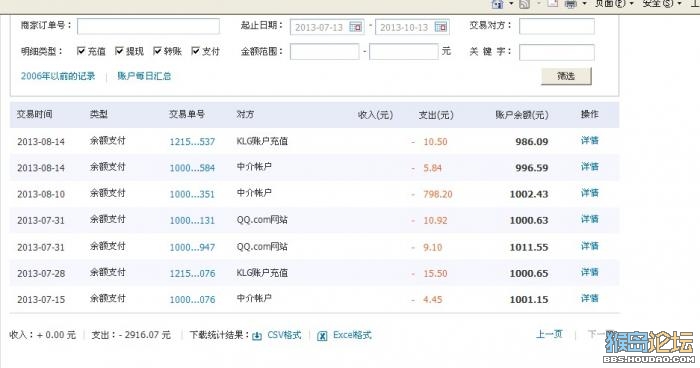Click the 账户余额(元) column header
This screenshot has width=700, height=368.
pyautogui.click(x=522, y=115)
